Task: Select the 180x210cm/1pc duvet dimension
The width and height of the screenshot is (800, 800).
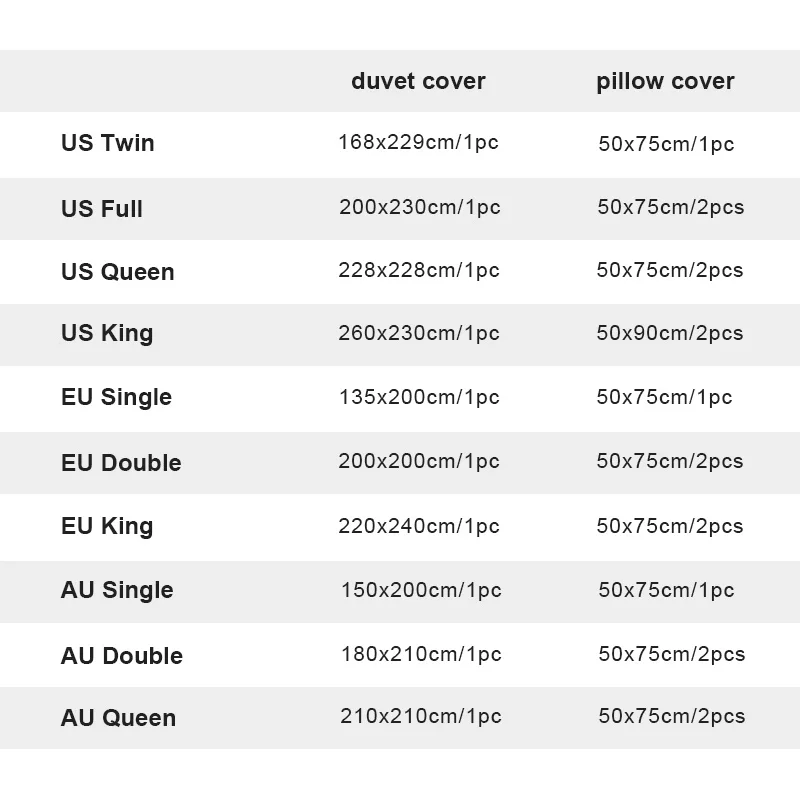Action: [421, 654]
